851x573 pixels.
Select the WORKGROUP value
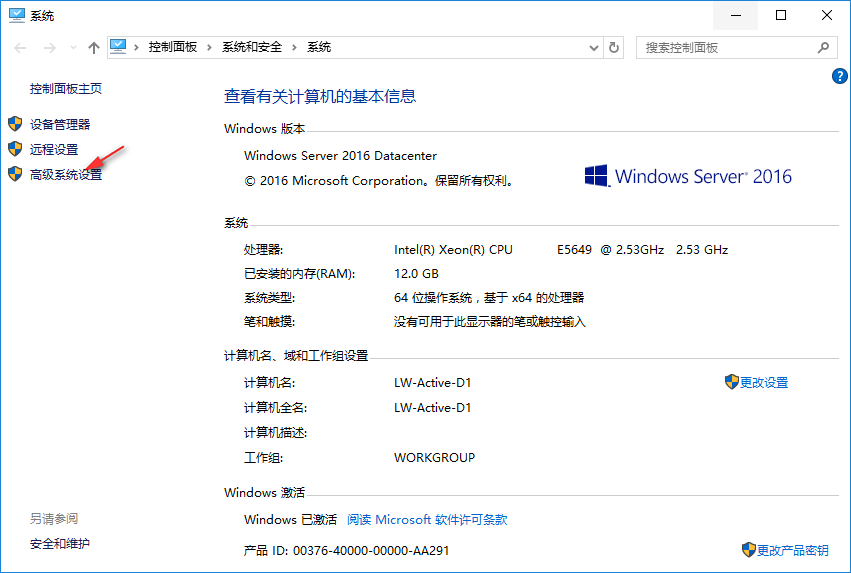coord(434,457)
